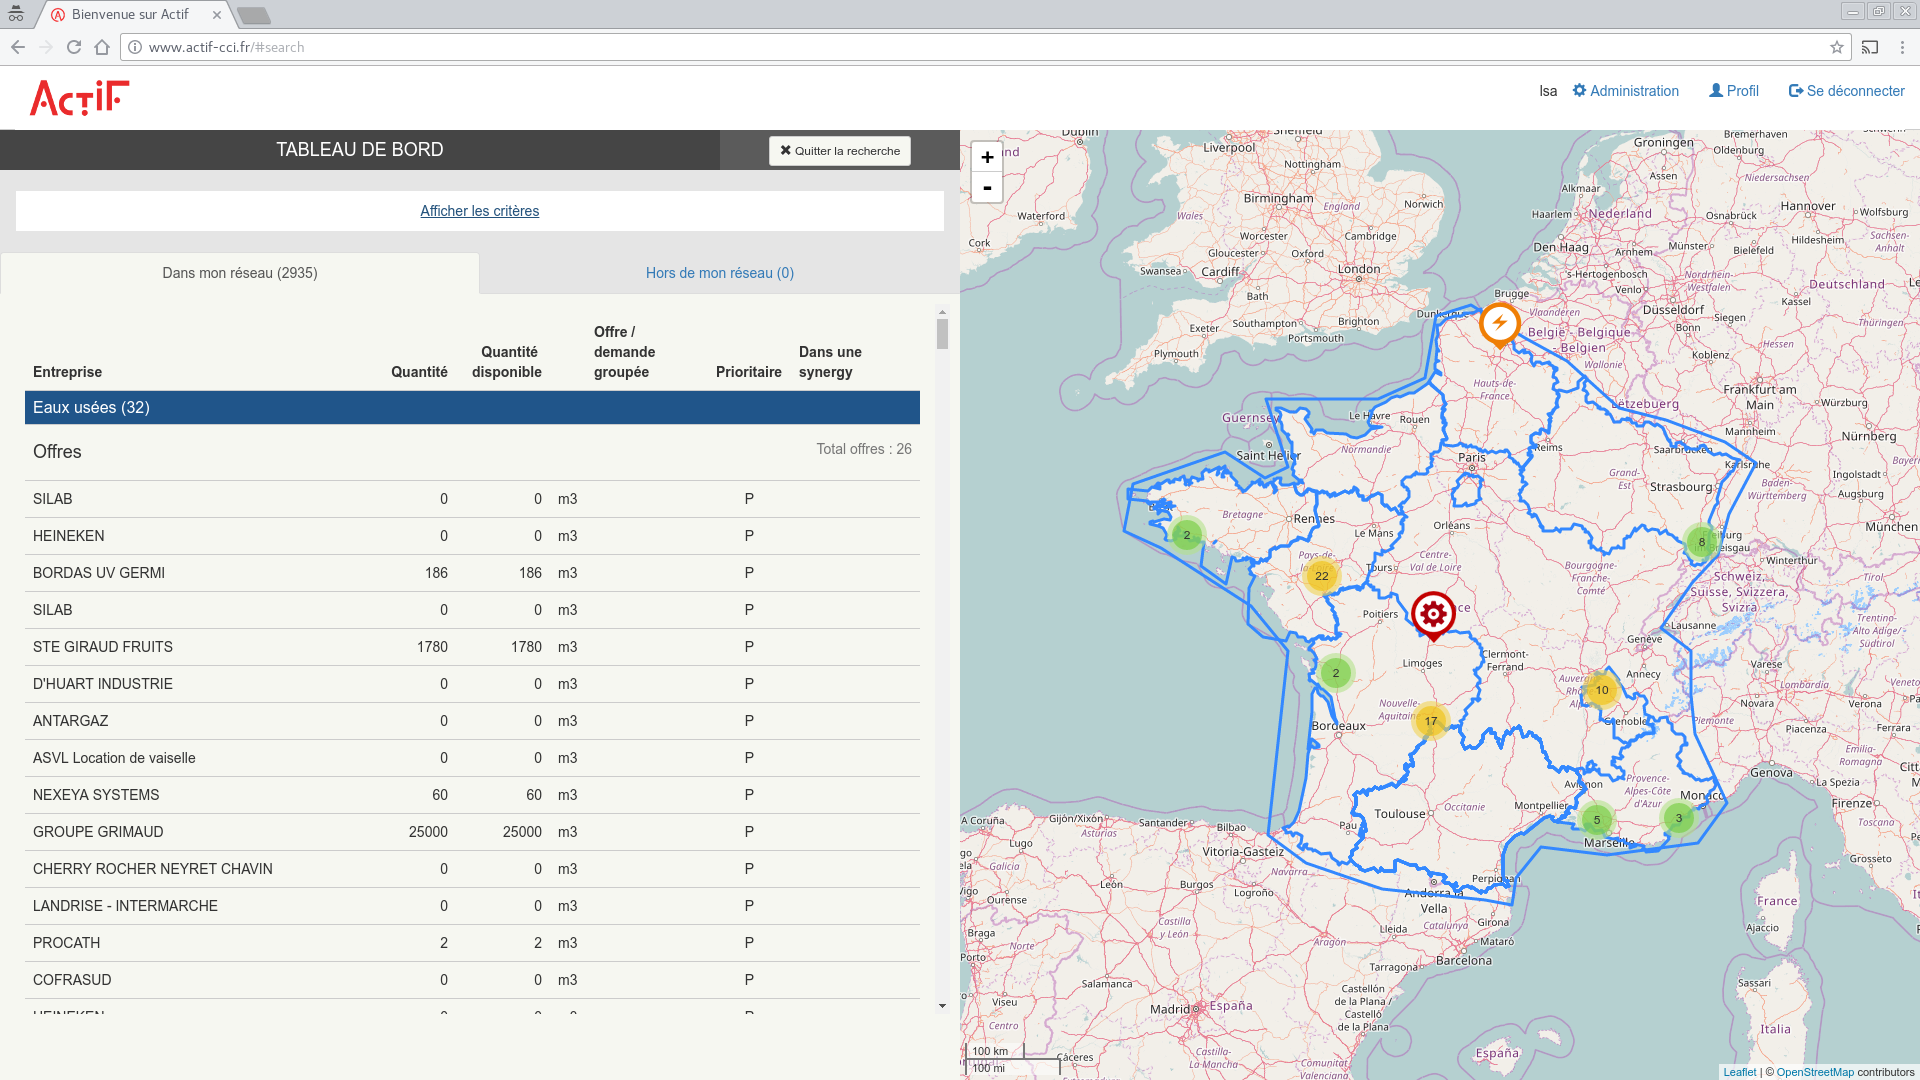Viewport: 1920px width, 1080px height.
Task: Bookmark page with the star icon
Action: [1836, 47]
